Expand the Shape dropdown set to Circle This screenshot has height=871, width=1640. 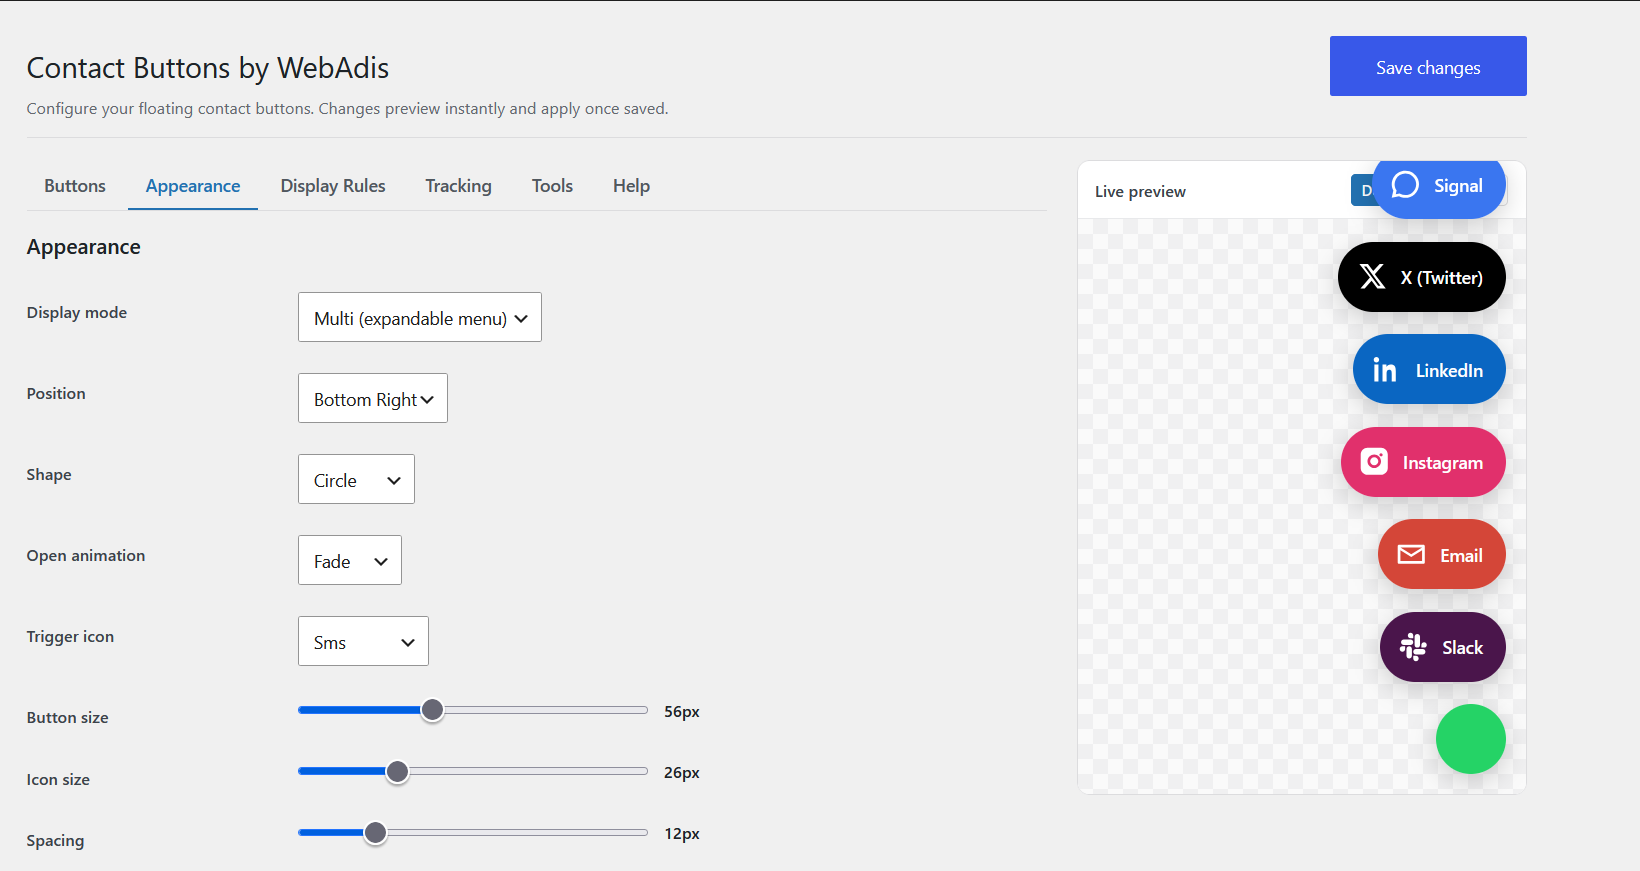click(x=356, y=479)
